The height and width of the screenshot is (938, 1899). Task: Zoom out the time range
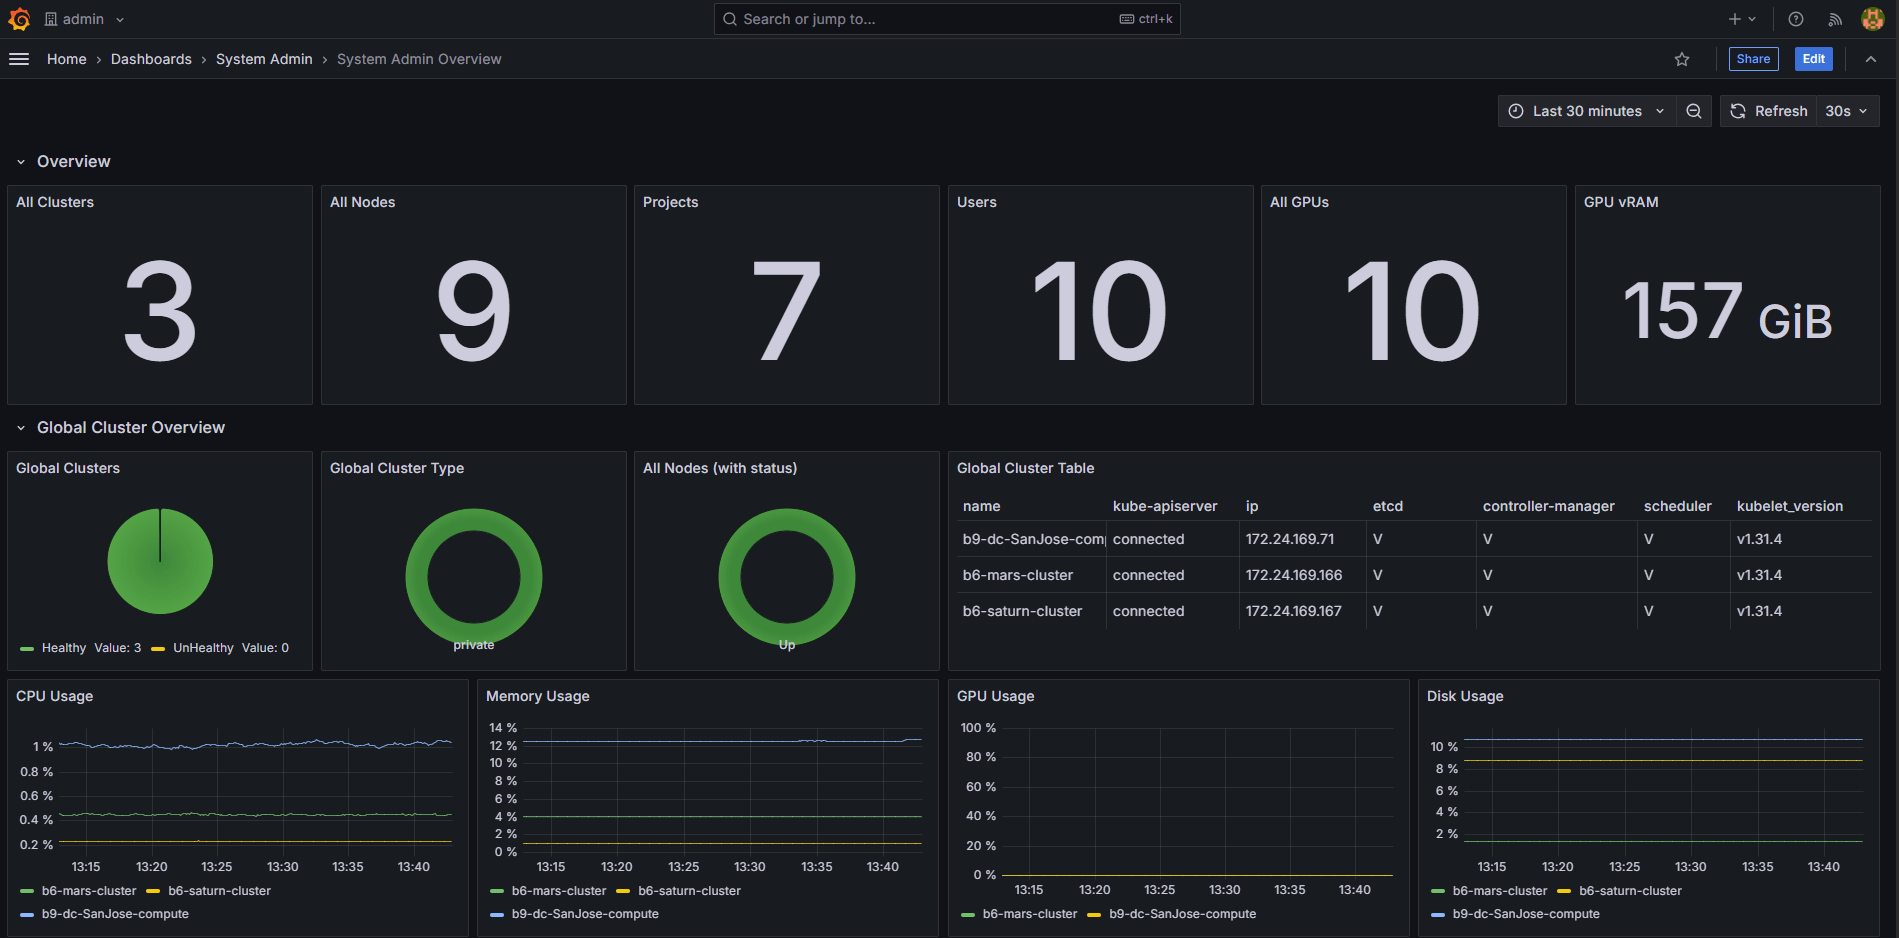click(x=1694, y=111)
